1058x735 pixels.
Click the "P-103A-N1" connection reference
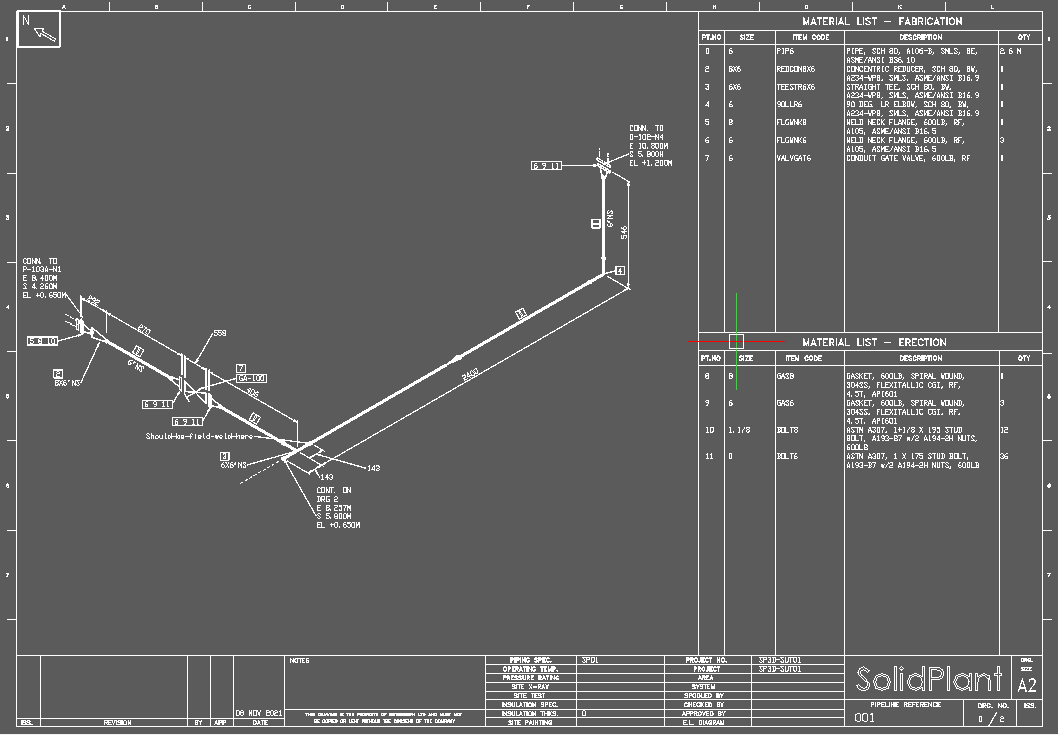tap(42, 269)
